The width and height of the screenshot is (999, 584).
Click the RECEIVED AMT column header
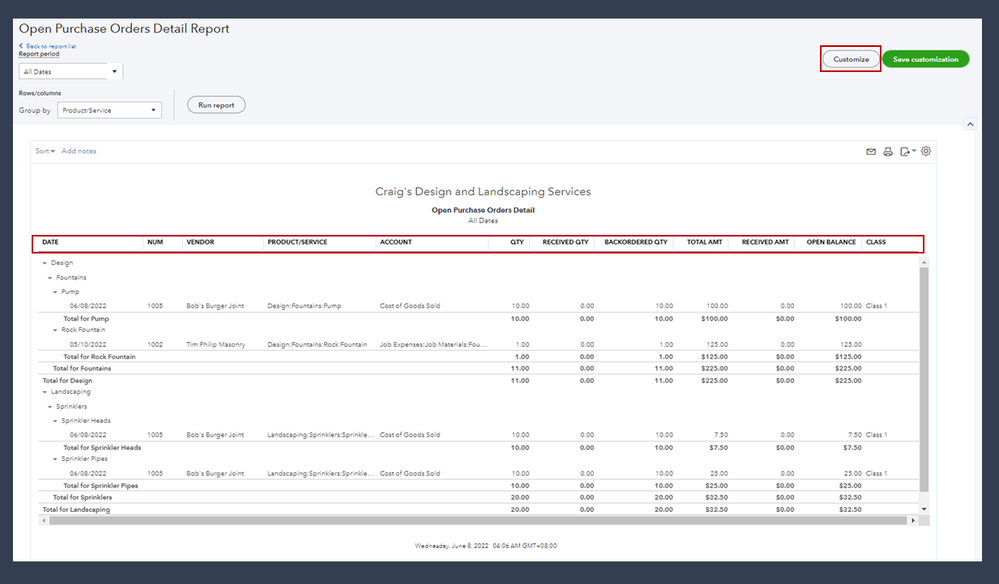click(x=765, y=242)
